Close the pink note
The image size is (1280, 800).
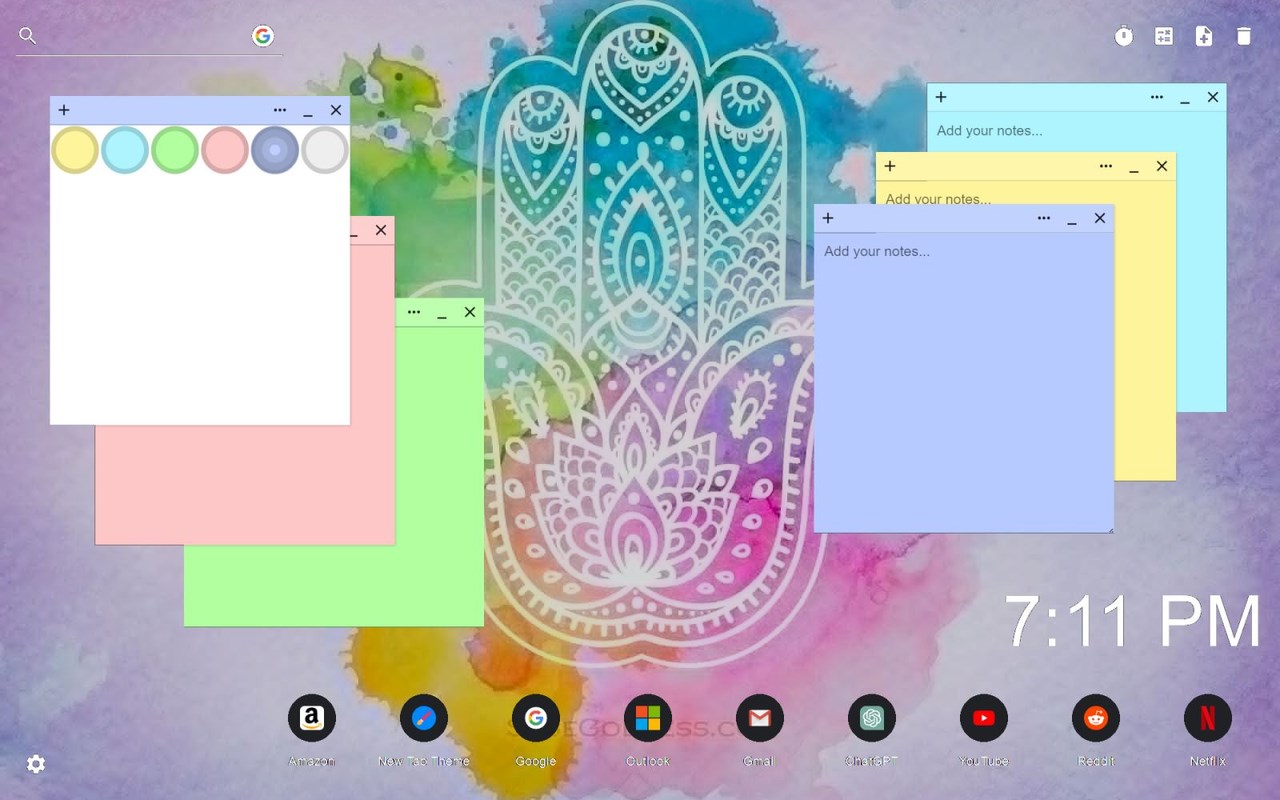click(381, 230)
